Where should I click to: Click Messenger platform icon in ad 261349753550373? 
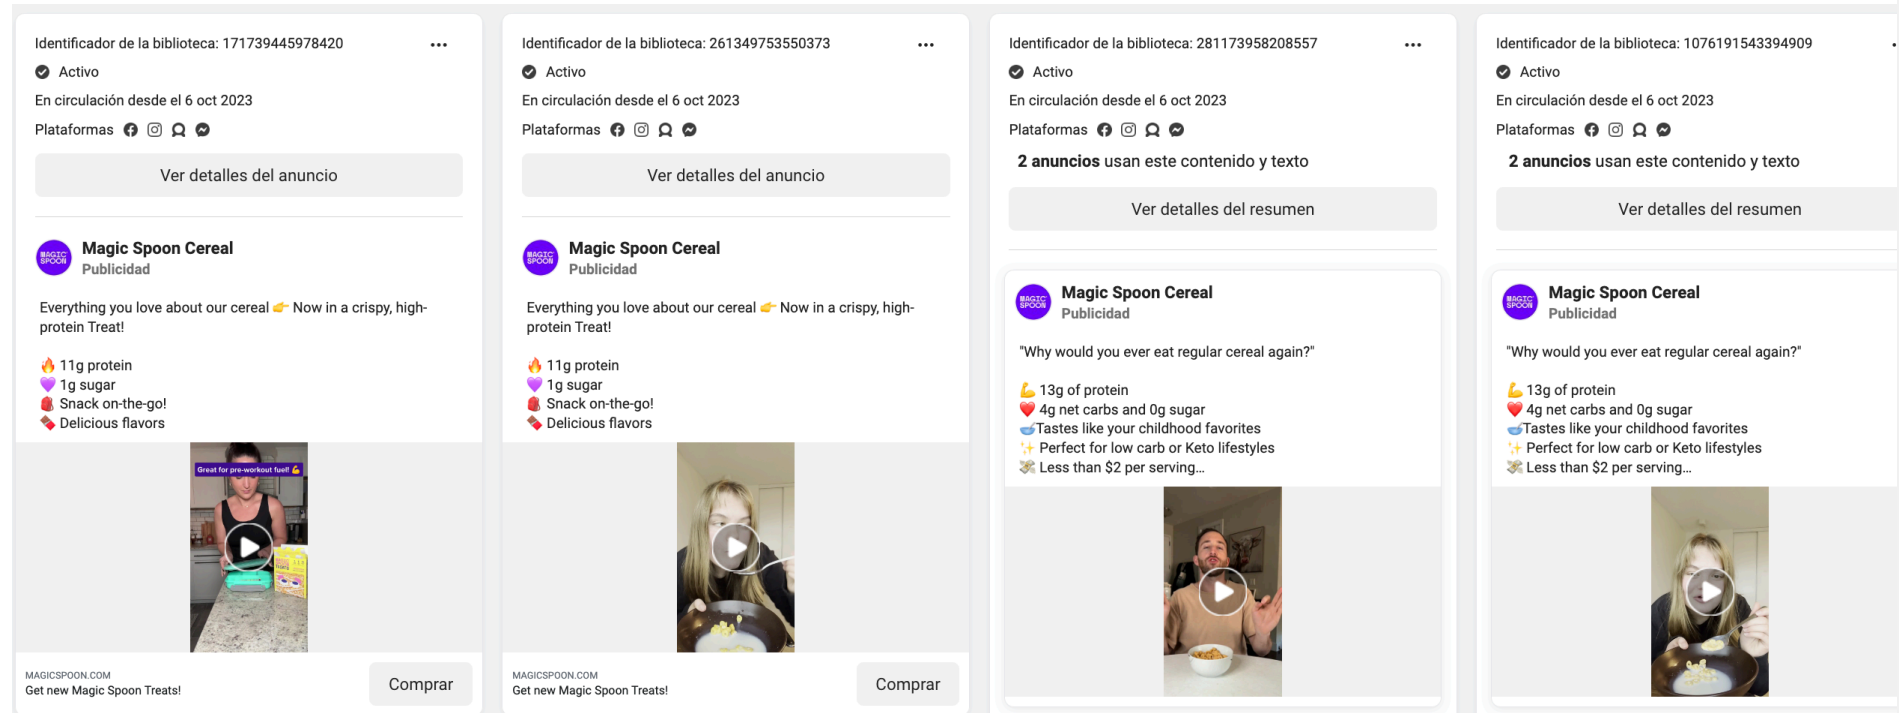(x=690, y=130)
